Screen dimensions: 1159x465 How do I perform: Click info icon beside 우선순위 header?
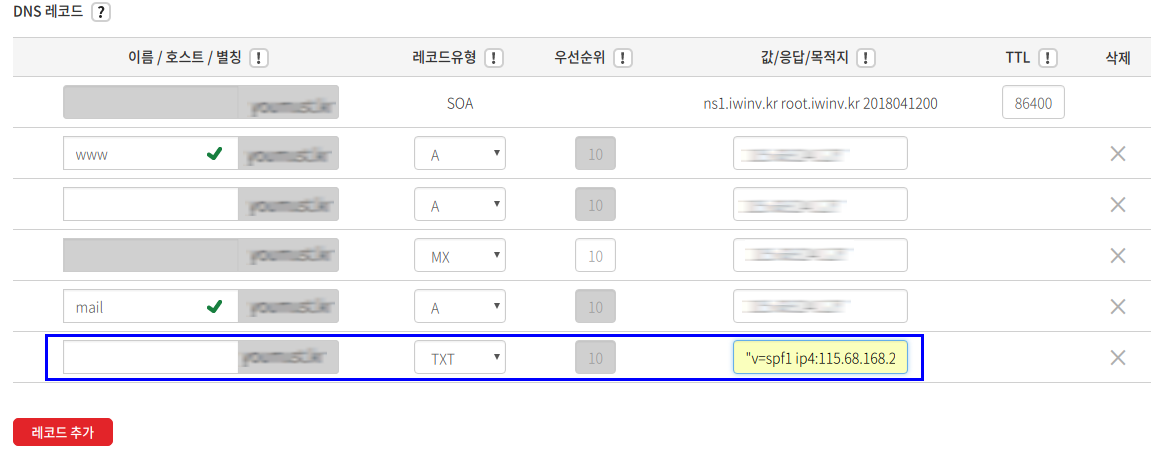click(622, 58)
